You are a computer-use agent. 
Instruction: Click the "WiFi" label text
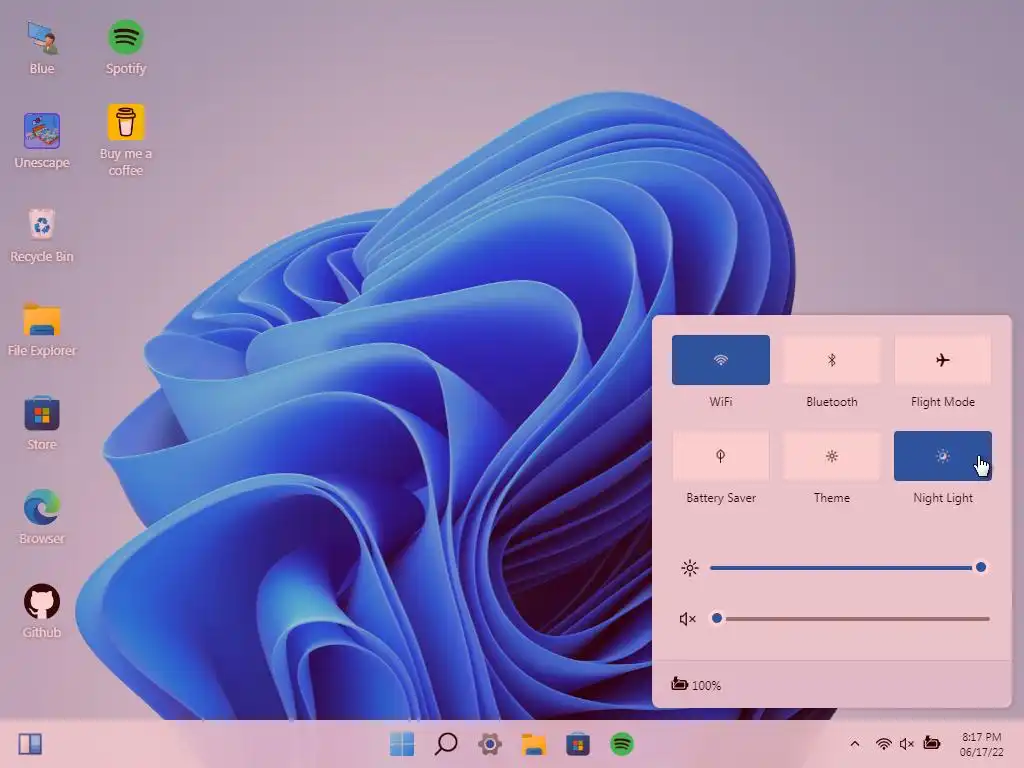[720, 402]
